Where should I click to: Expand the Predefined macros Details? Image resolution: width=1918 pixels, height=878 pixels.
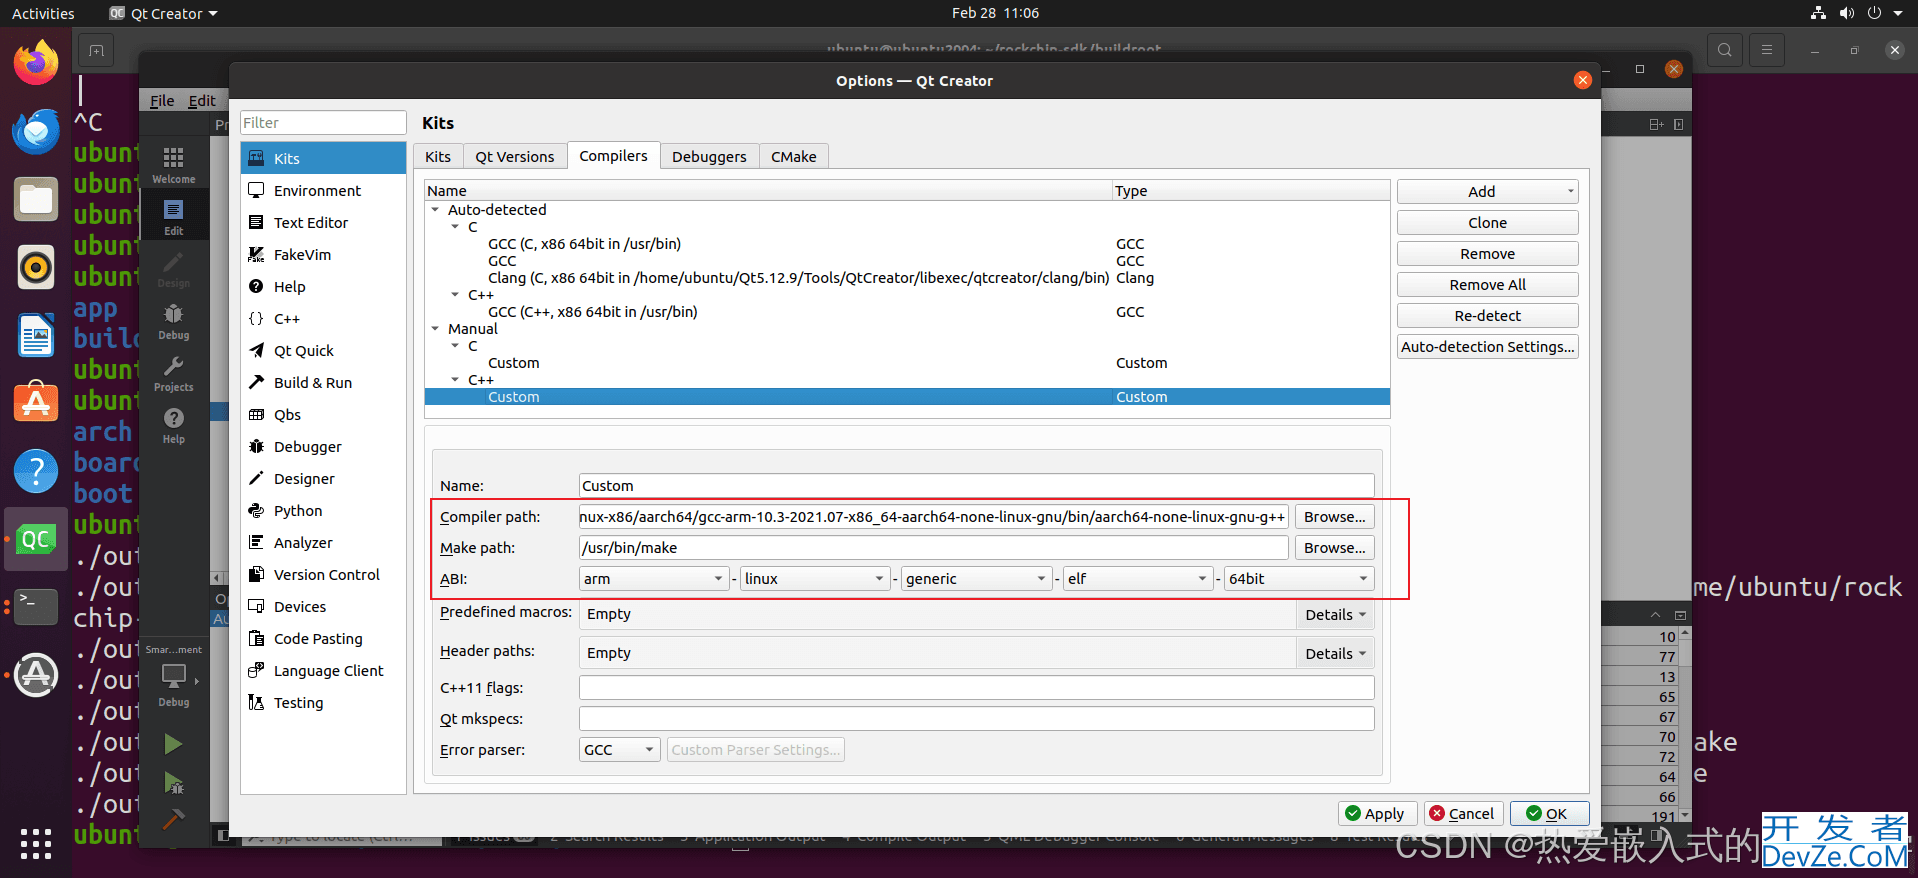pos(1335,615)
